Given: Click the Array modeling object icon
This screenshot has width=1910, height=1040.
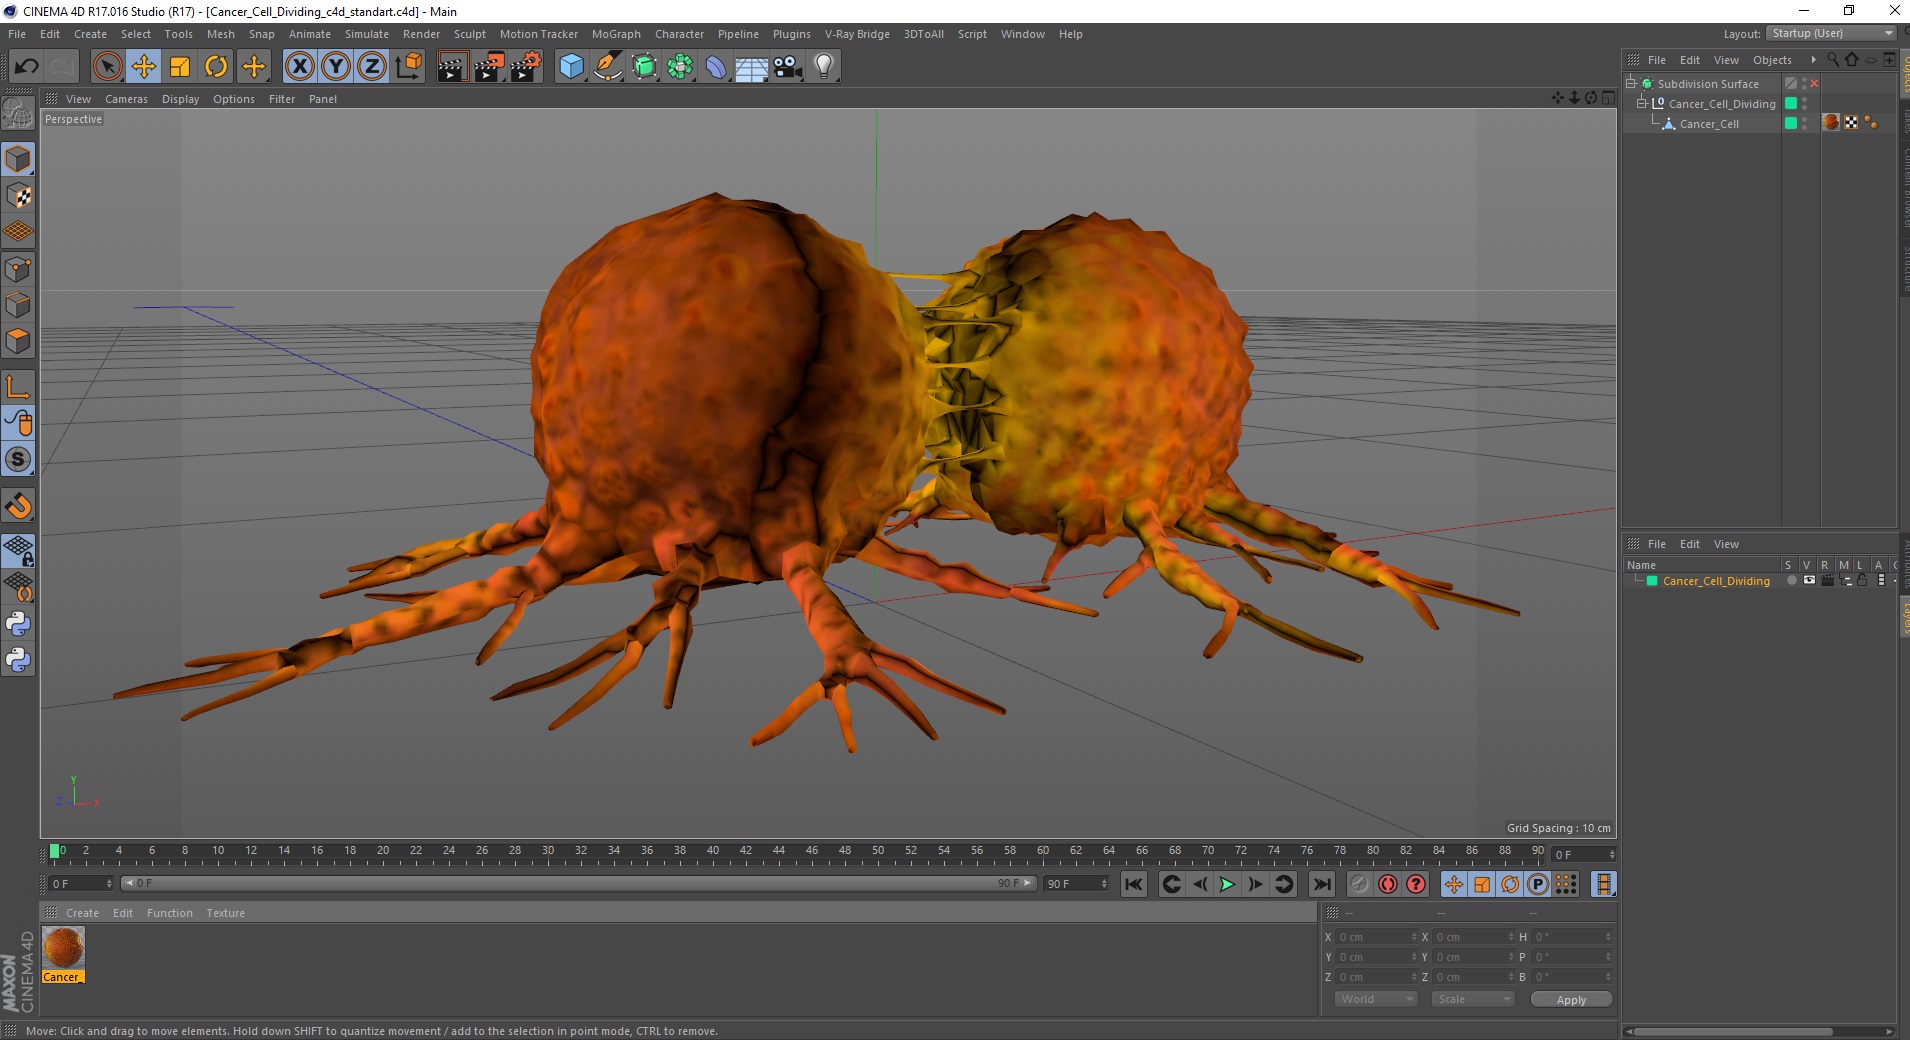Looking at the screenshot, I should coord(680,67).
